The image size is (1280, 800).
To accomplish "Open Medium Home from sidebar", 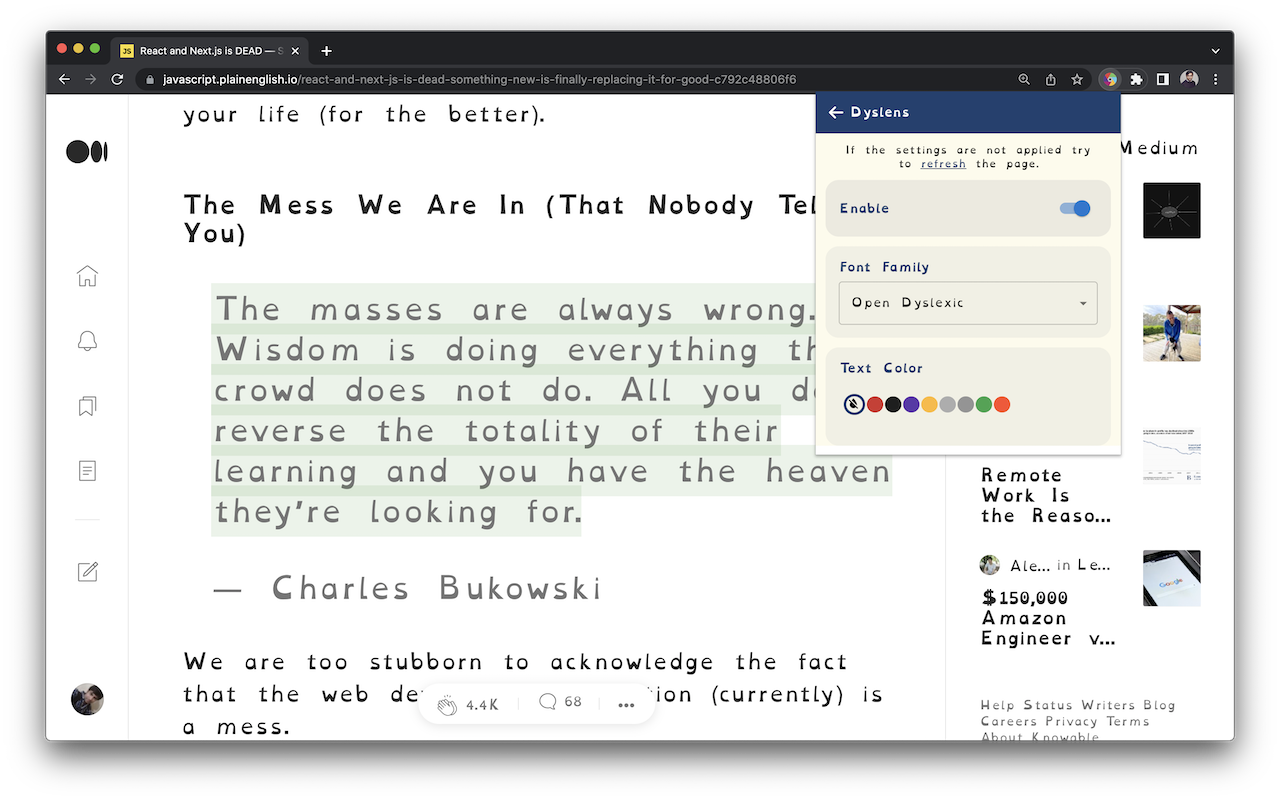I will 87,276.
